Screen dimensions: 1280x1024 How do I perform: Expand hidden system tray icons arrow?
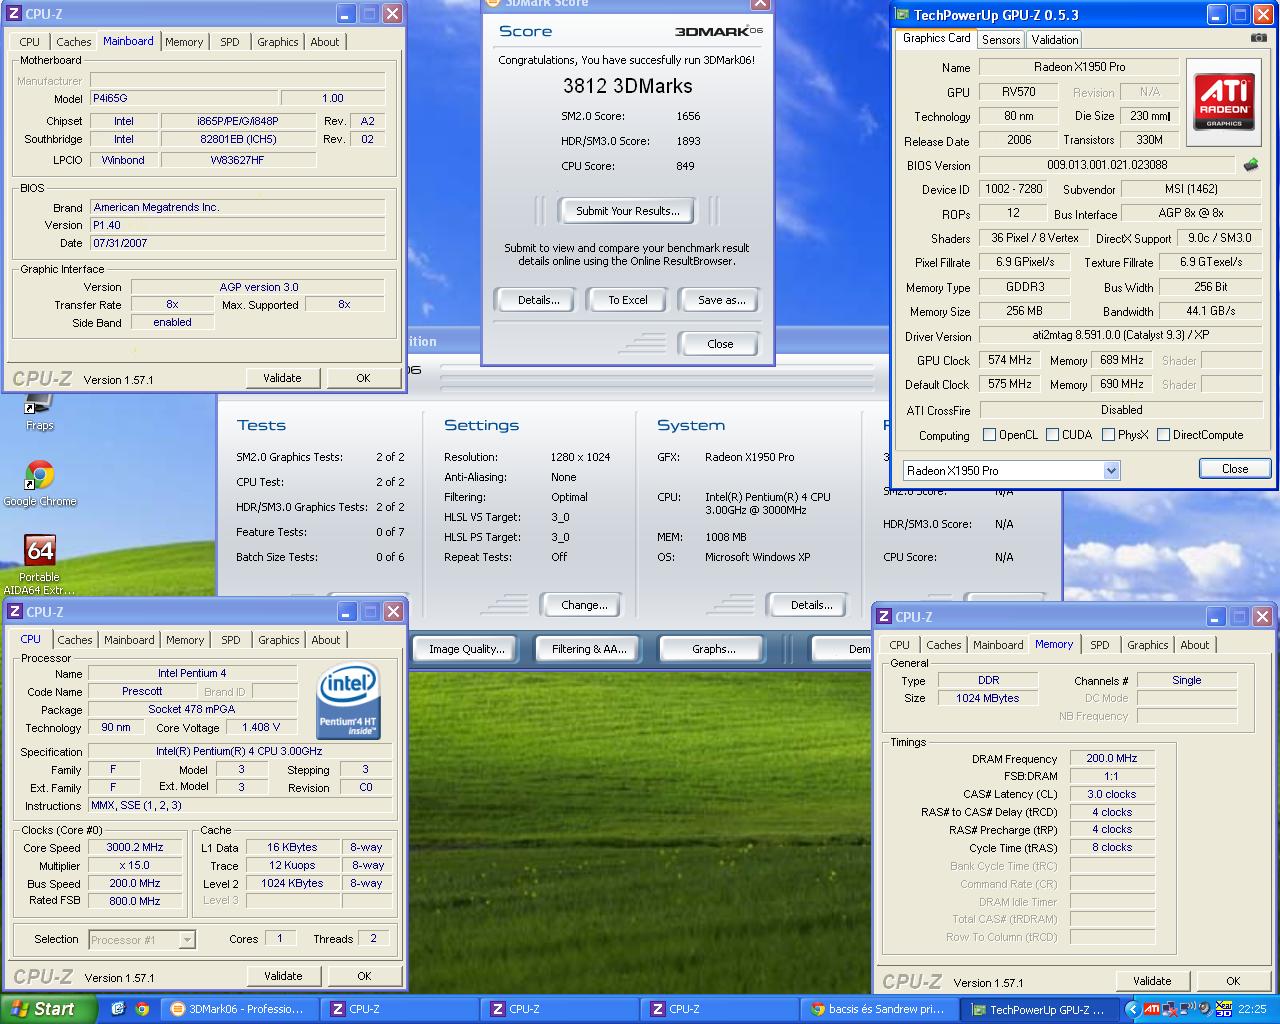(x=1132, y=1010)
